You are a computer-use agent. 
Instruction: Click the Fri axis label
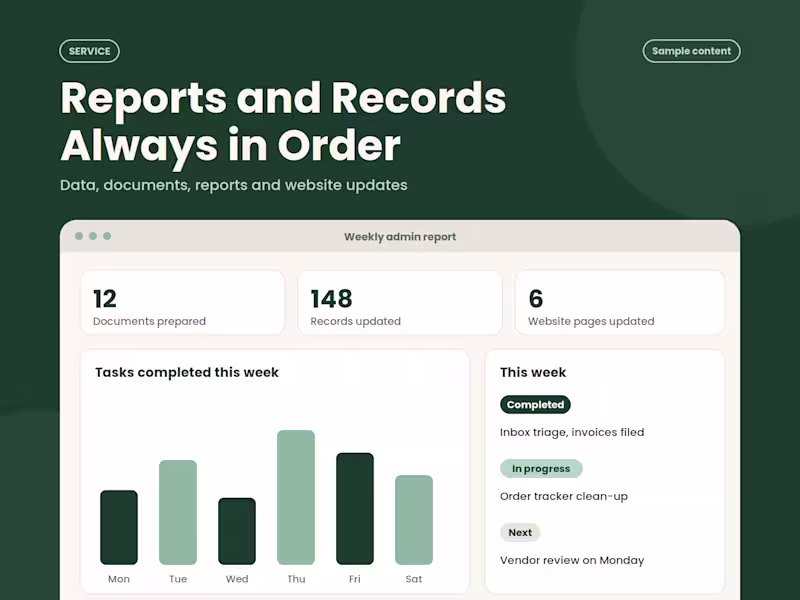coord(355,579)
